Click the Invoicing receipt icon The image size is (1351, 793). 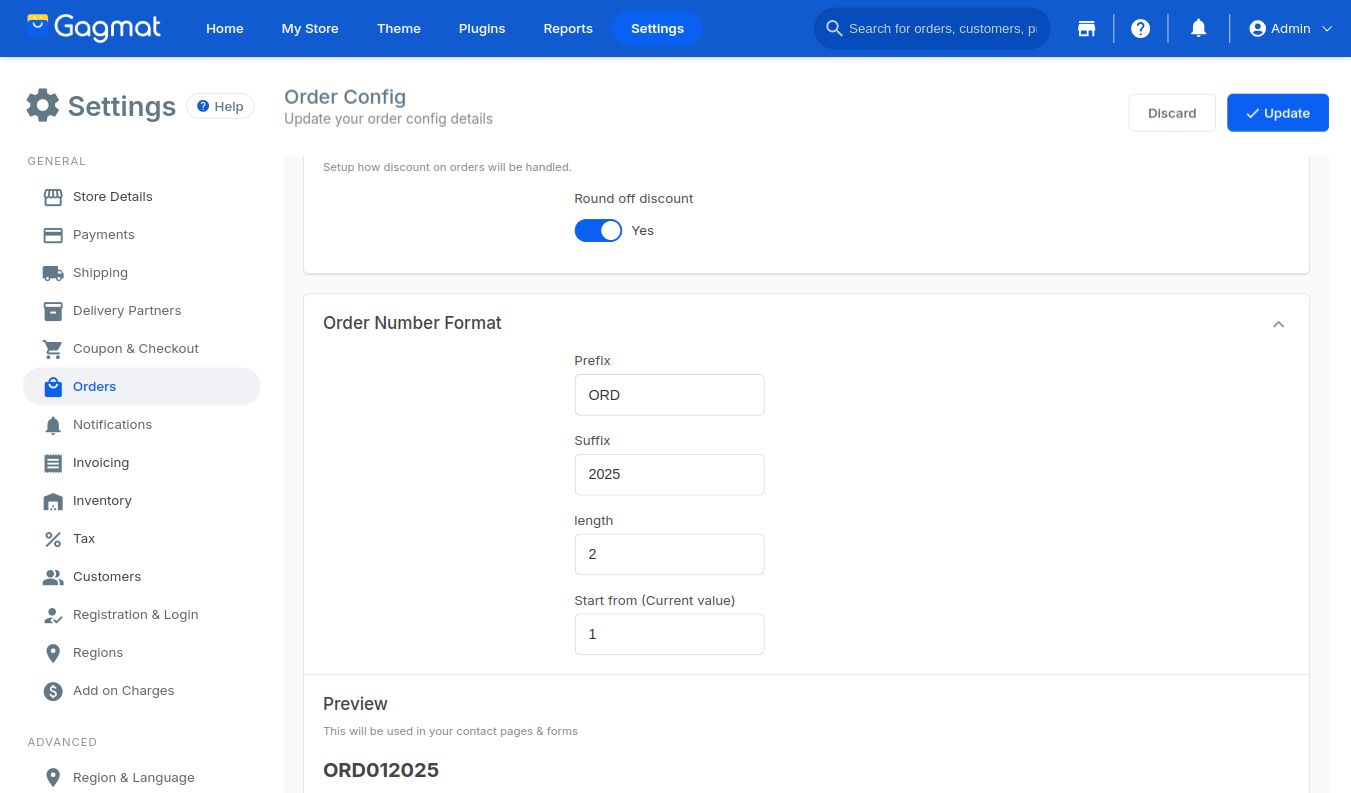[53, 463]
